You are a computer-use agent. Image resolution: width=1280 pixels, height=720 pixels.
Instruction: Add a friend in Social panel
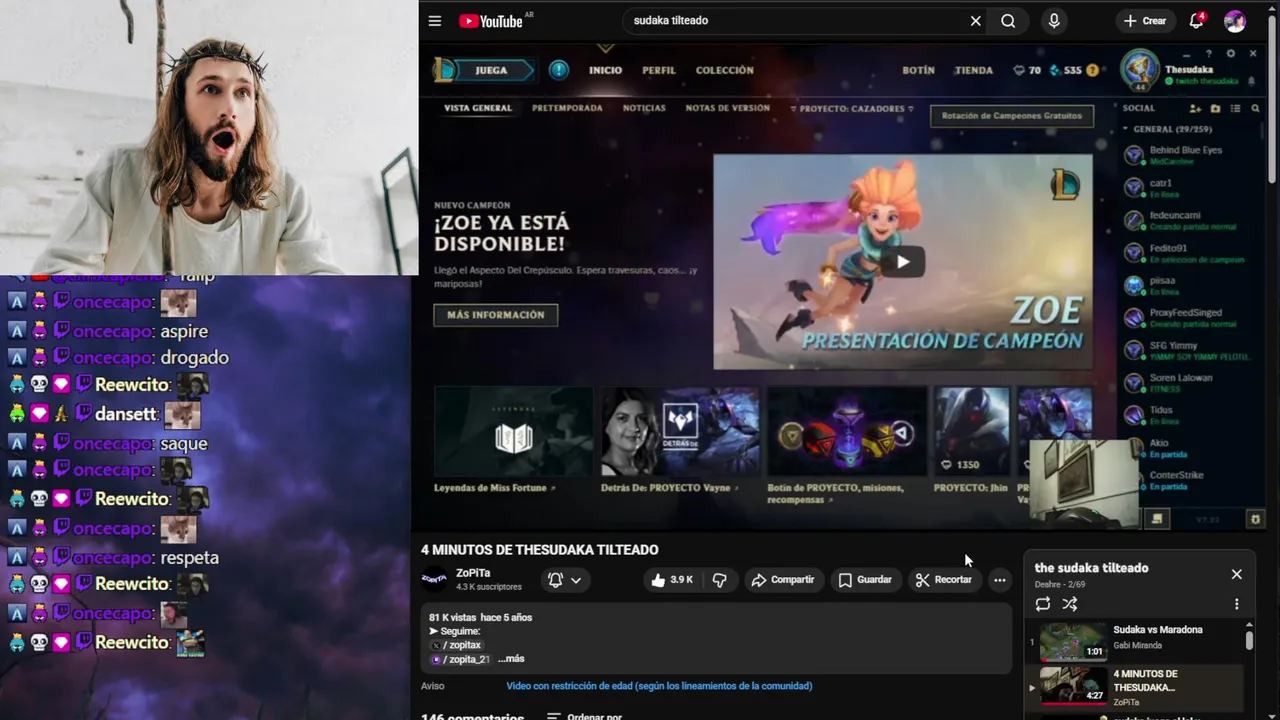pos(1195,108)
